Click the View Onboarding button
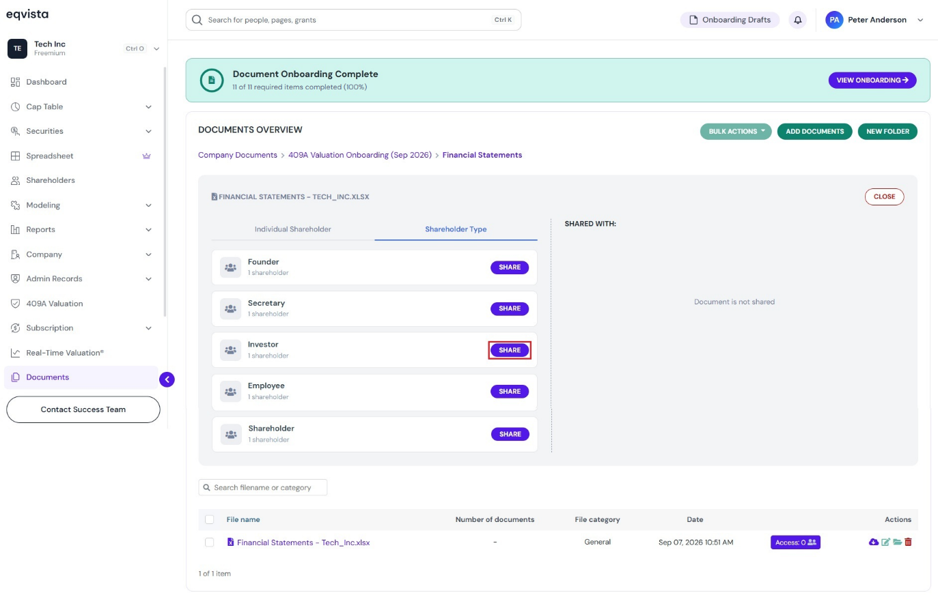This screenshot has width=938, height=595. [872, 80]
